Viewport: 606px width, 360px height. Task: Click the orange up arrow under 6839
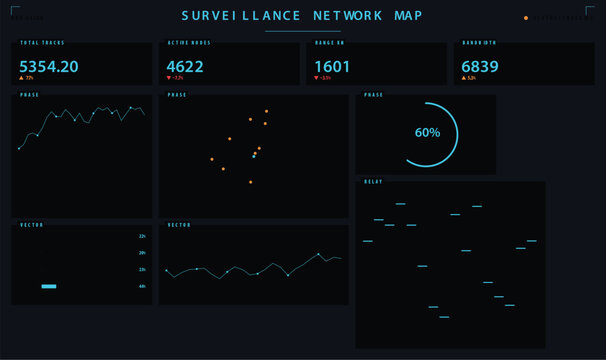coord(464,78)
